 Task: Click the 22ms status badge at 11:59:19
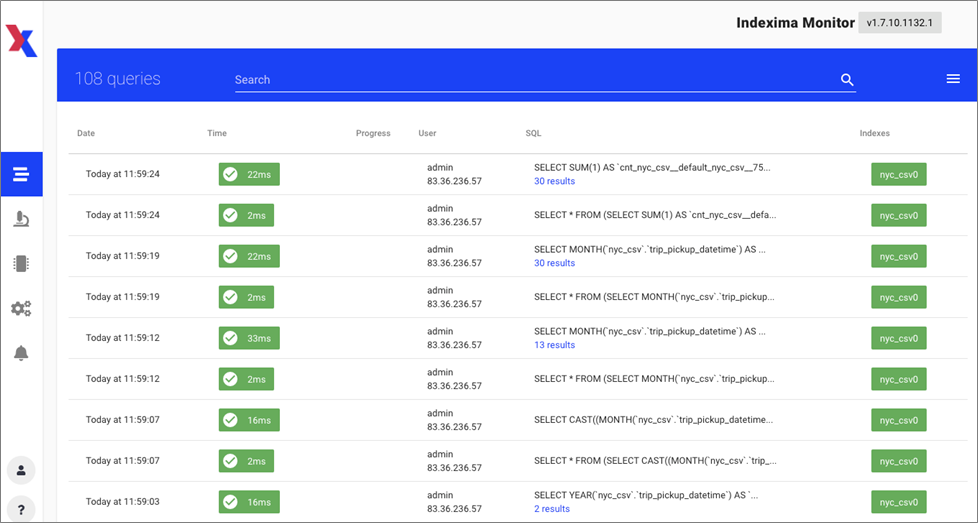[x=249, y=256]
